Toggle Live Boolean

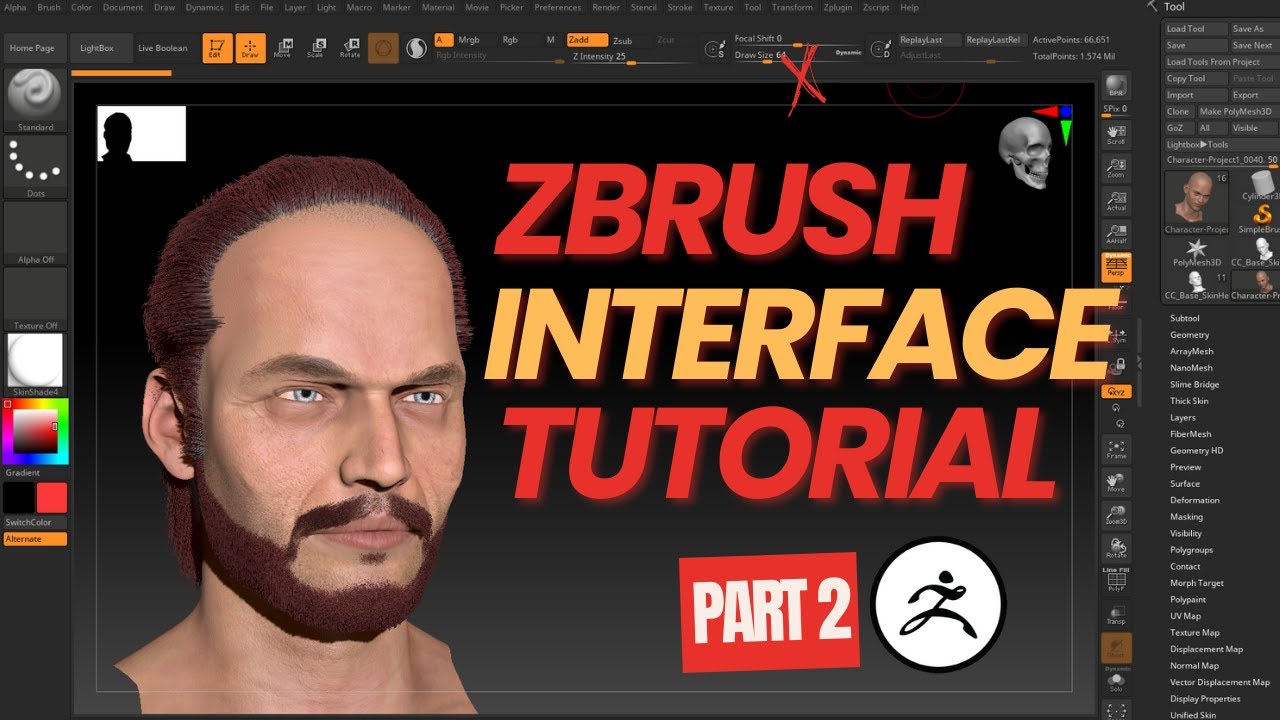[x=163, y=48]
